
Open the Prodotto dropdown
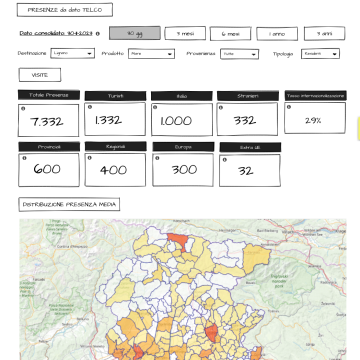pos(151,54)
